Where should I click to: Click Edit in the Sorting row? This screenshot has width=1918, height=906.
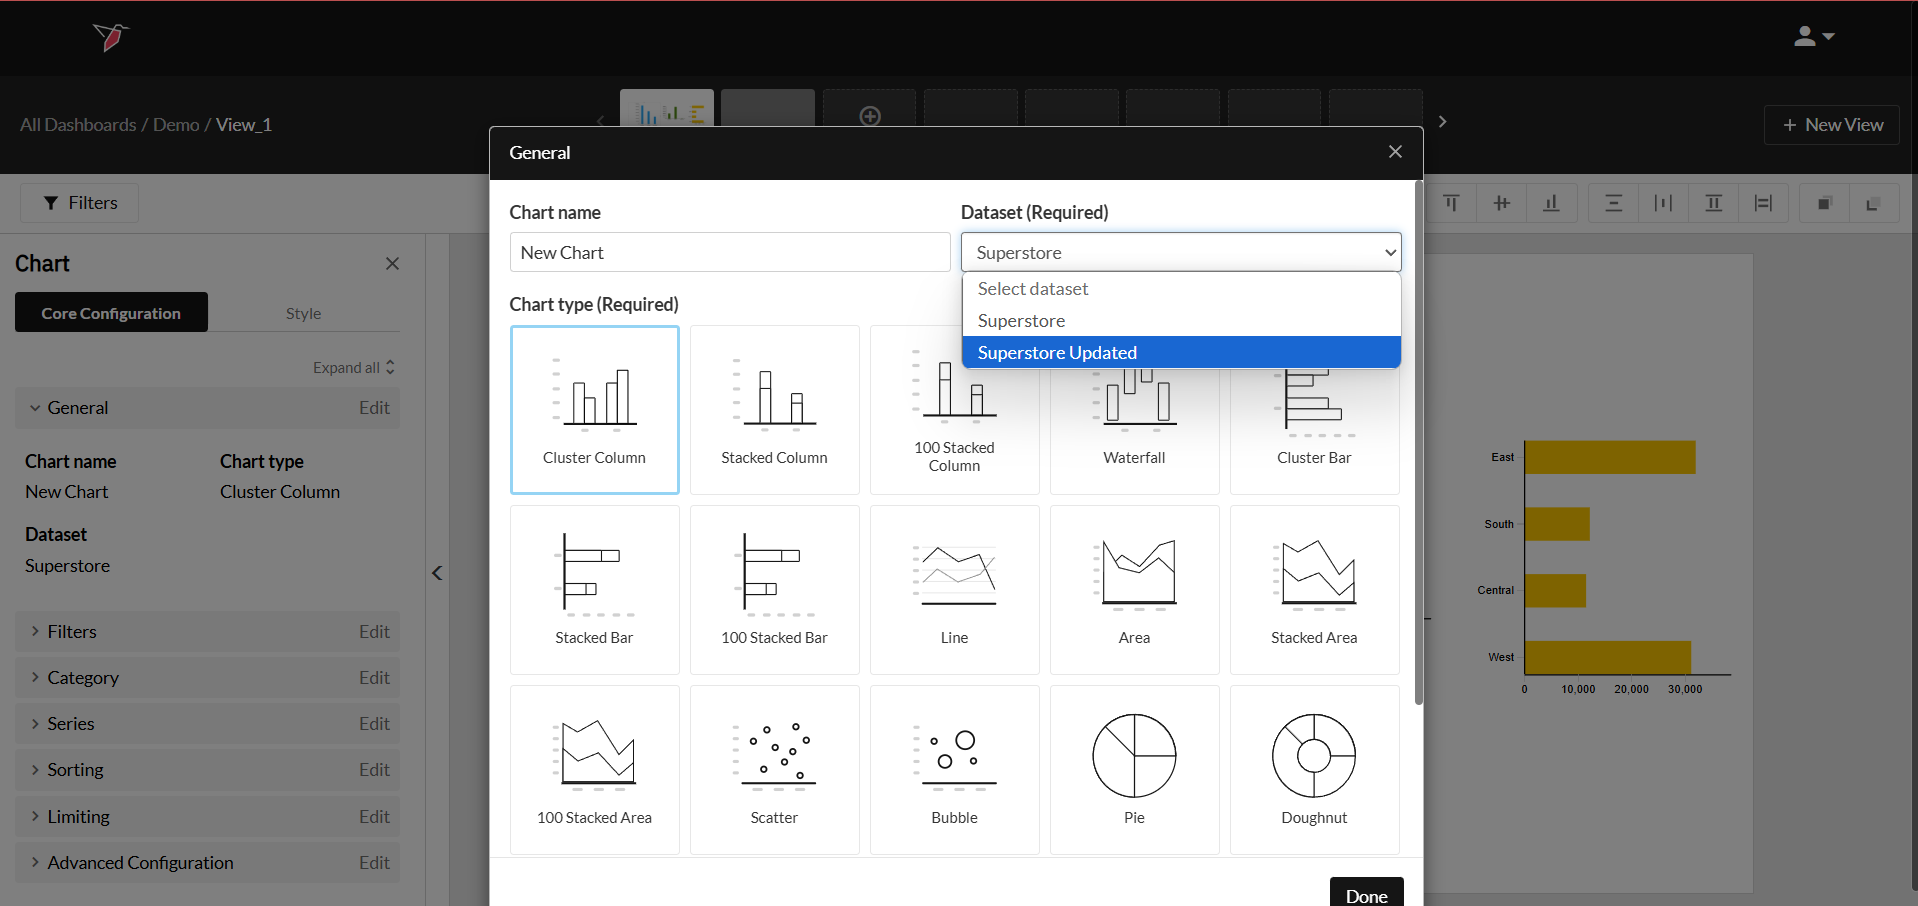374,770
